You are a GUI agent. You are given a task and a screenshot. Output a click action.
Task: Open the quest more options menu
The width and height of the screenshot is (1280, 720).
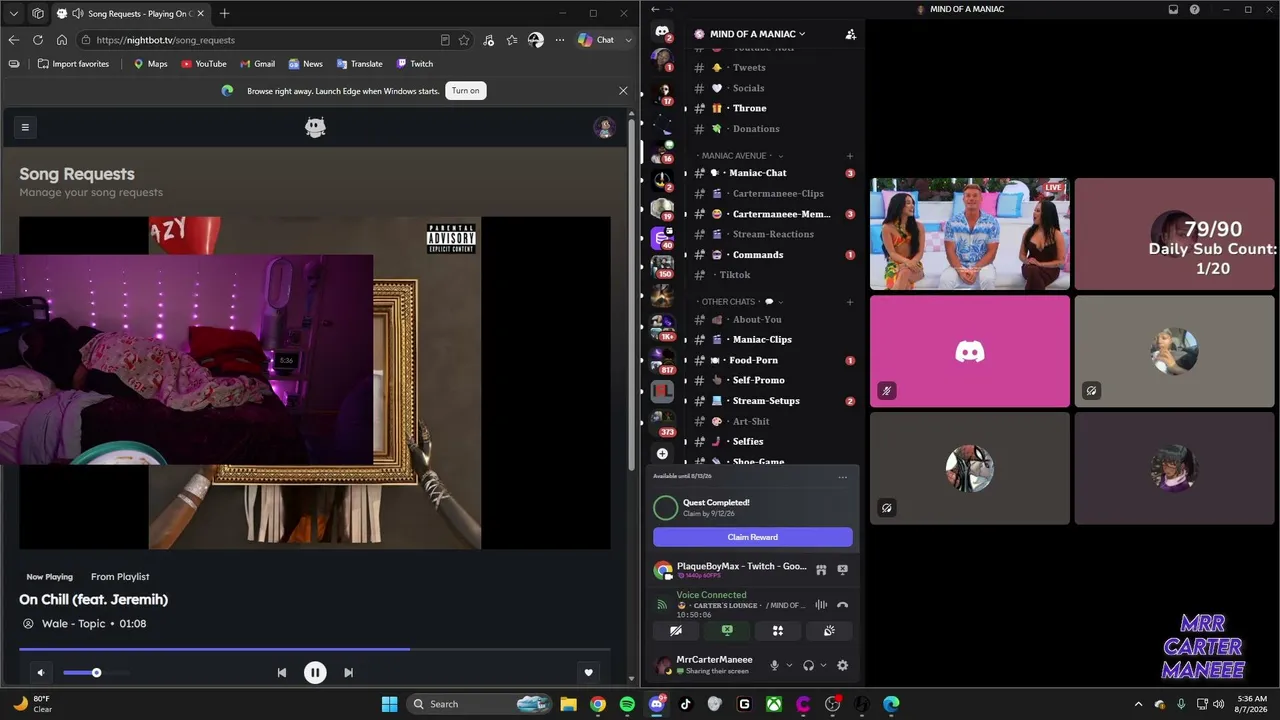click(x=842, y=477)
